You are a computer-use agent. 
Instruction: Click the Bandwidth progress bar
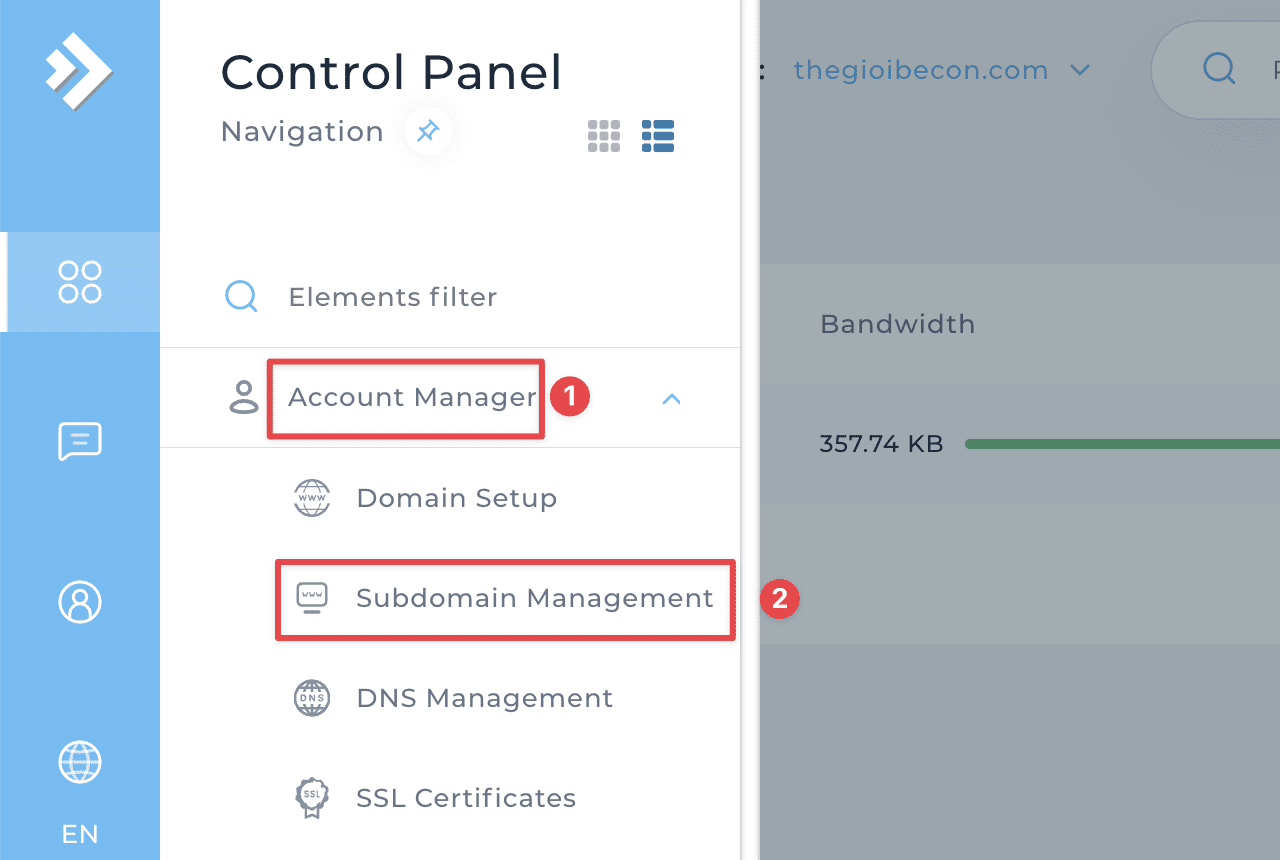pos(1120,443)
